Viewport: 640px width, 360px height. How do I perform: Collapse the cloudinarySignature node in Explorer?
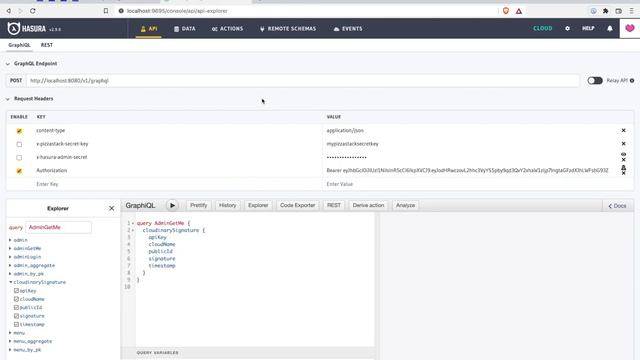(10, 282)
